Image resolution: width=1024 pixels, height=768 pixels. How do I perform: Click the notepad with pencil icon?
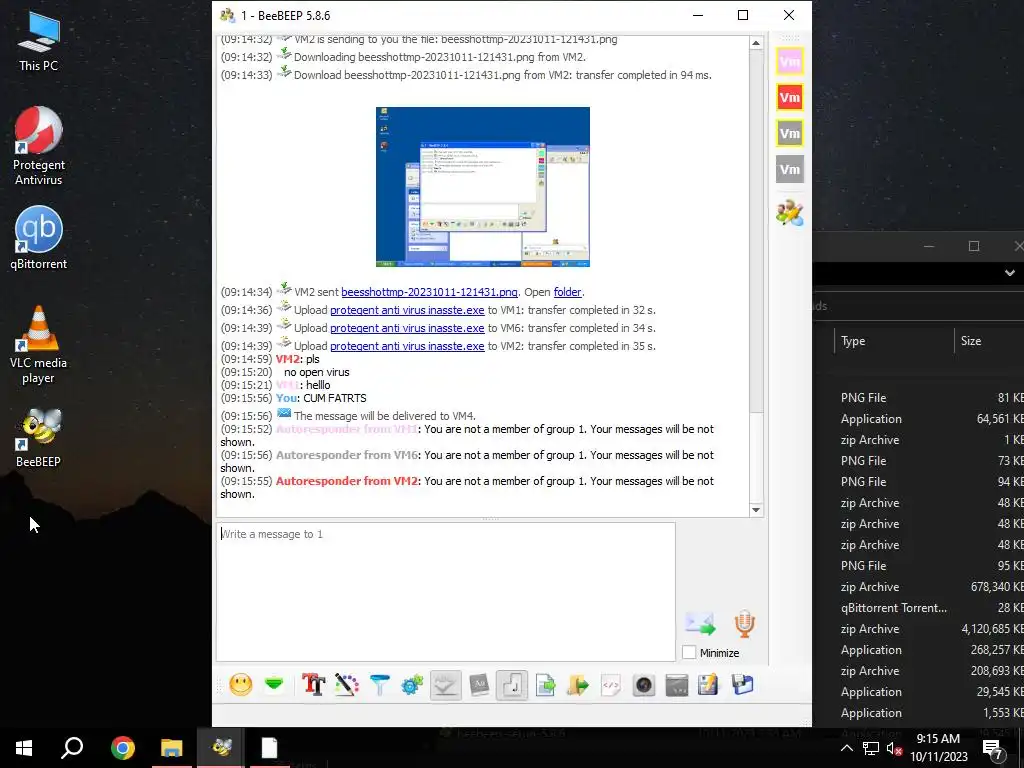pyautogui.click(x=709, y=684)
